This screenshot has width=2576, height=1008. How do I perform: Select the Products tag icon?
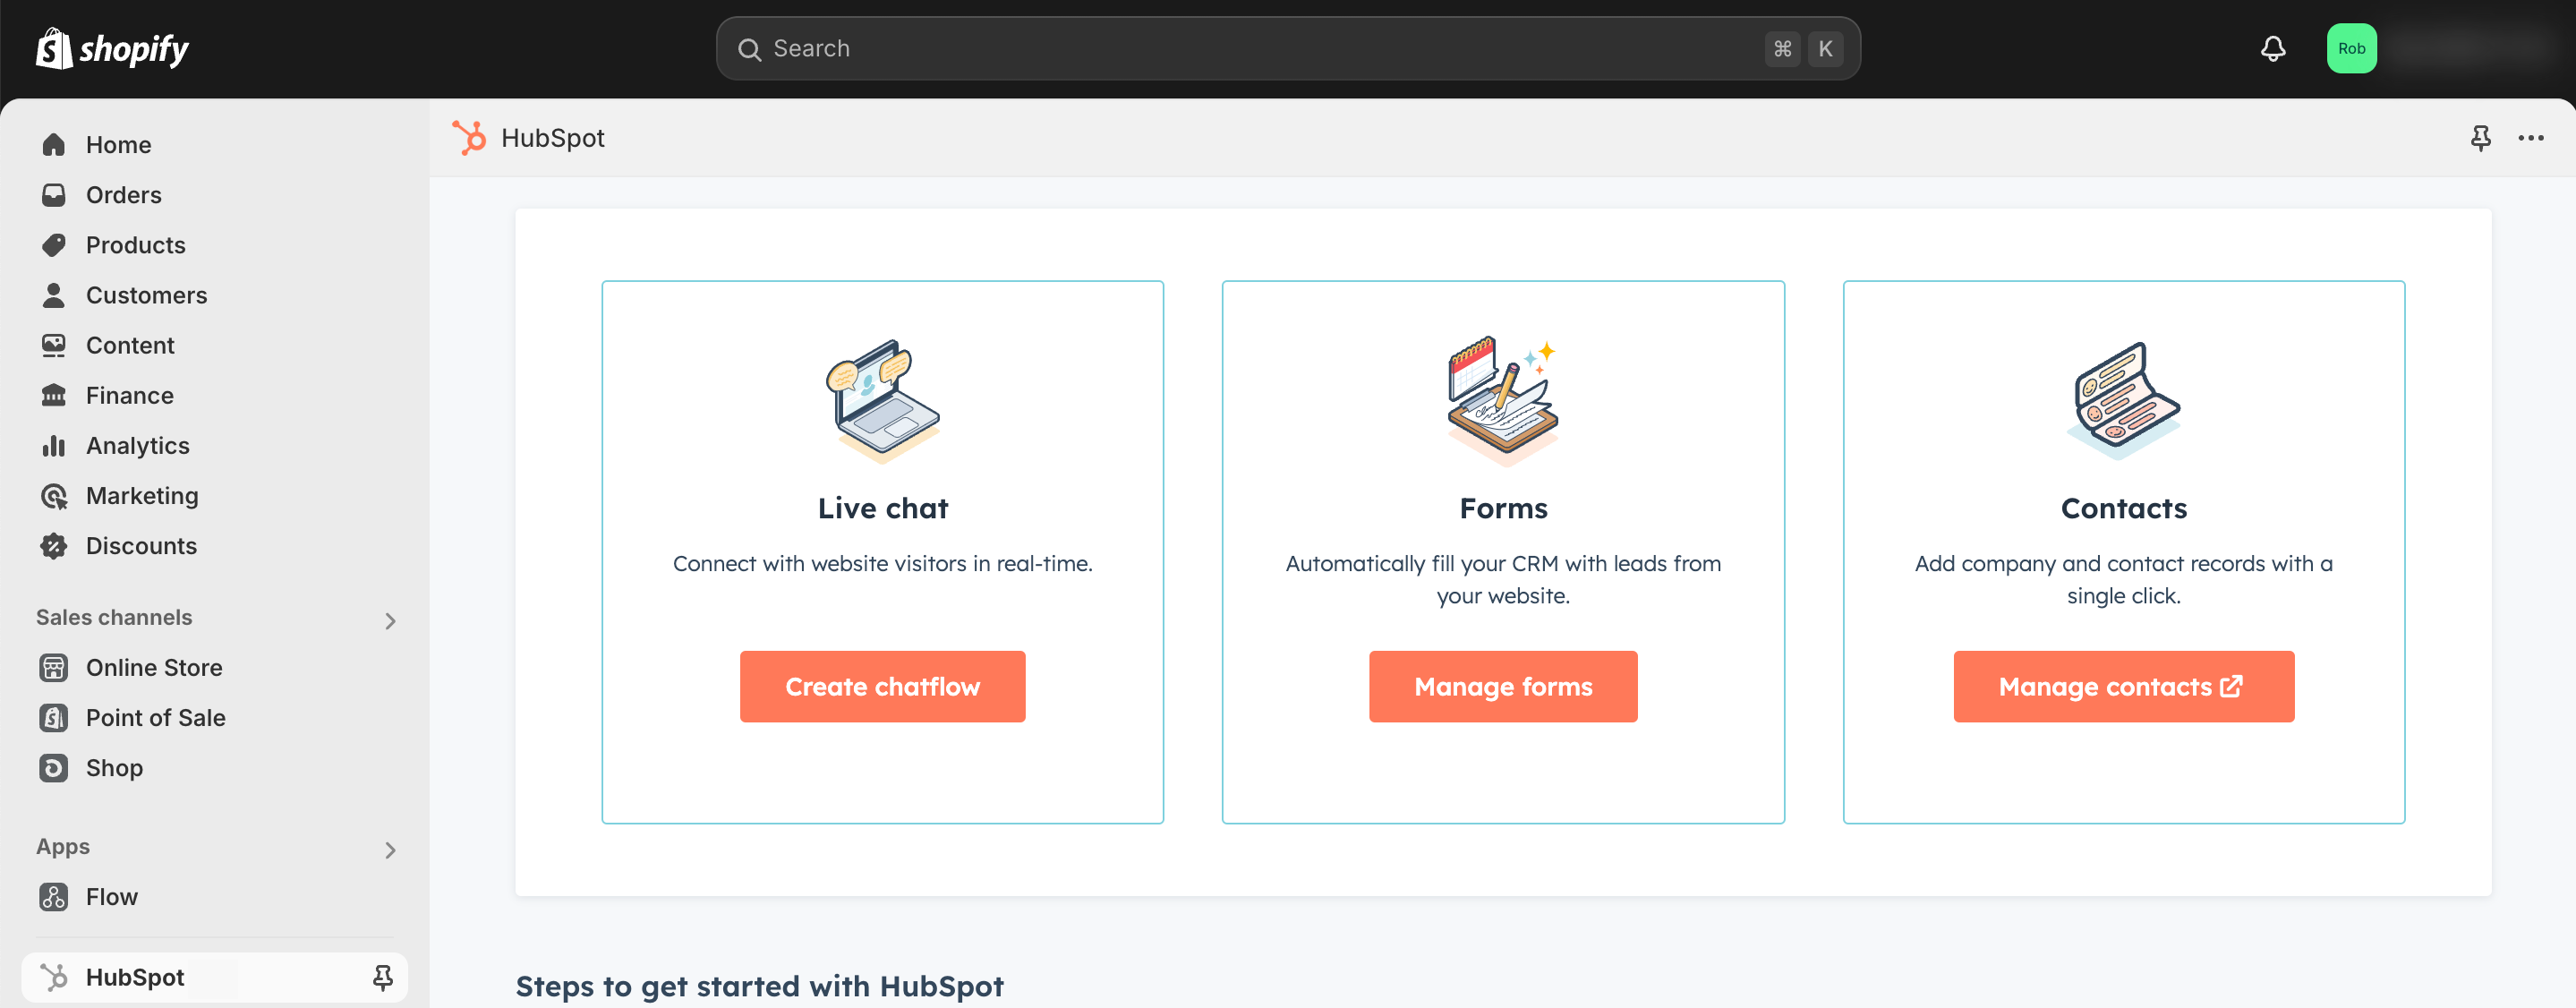tap(54, 244)
